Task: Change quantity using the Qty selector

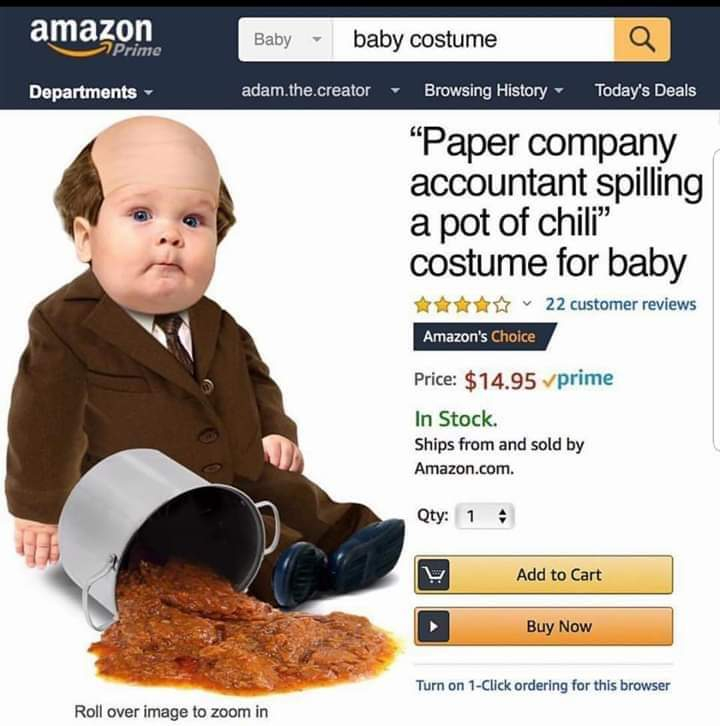Action: (x=485, y=516)
